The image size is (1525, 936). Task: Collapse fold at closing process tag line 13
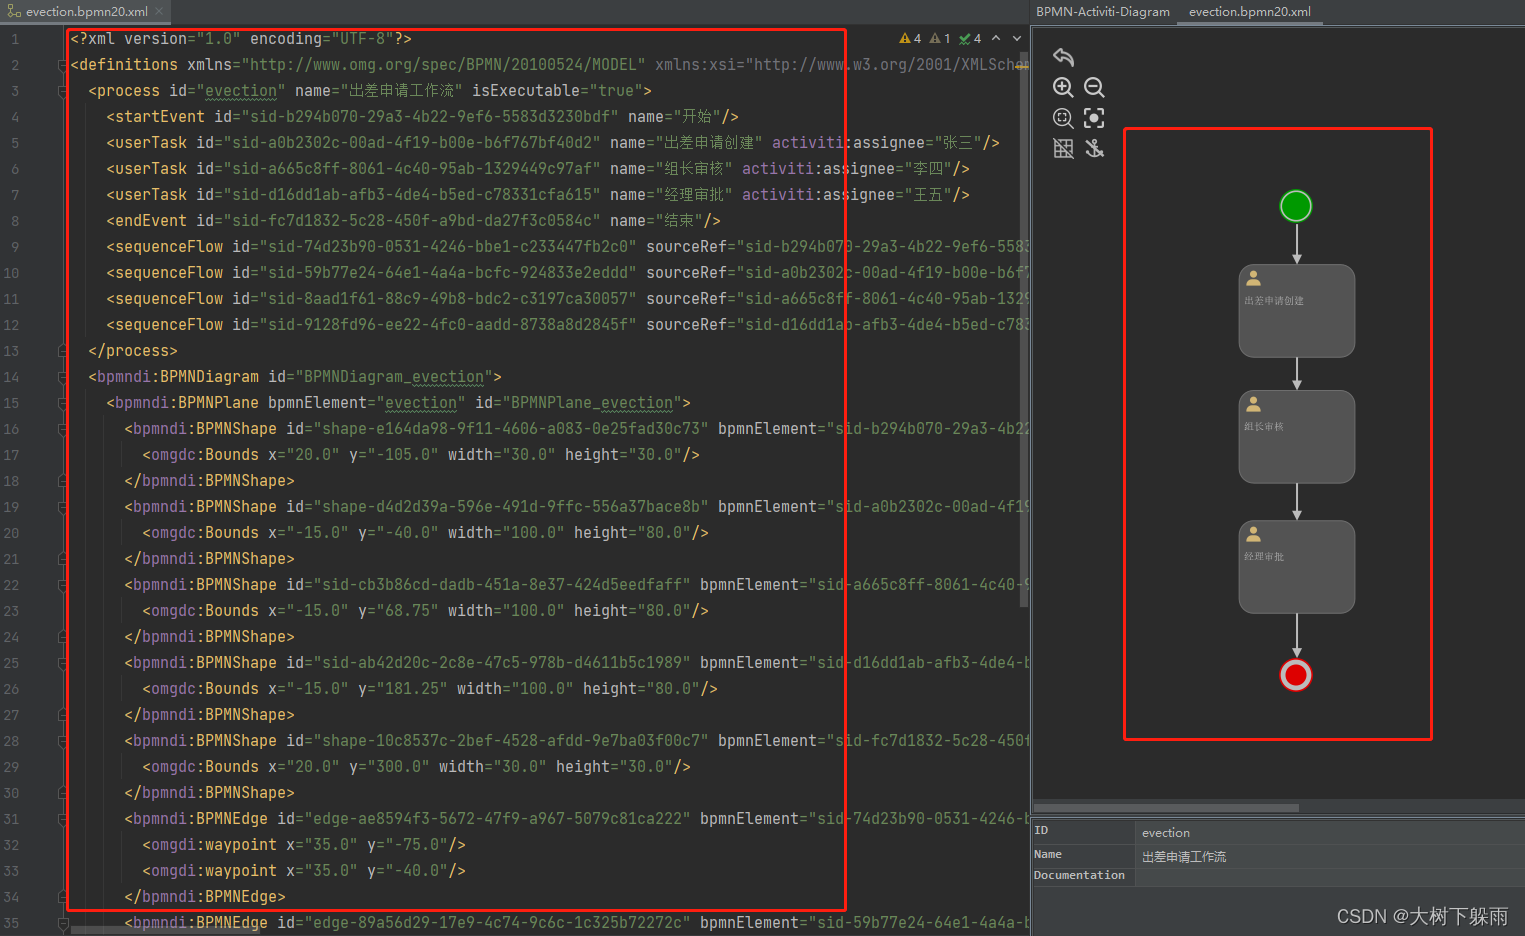(63, 351)
